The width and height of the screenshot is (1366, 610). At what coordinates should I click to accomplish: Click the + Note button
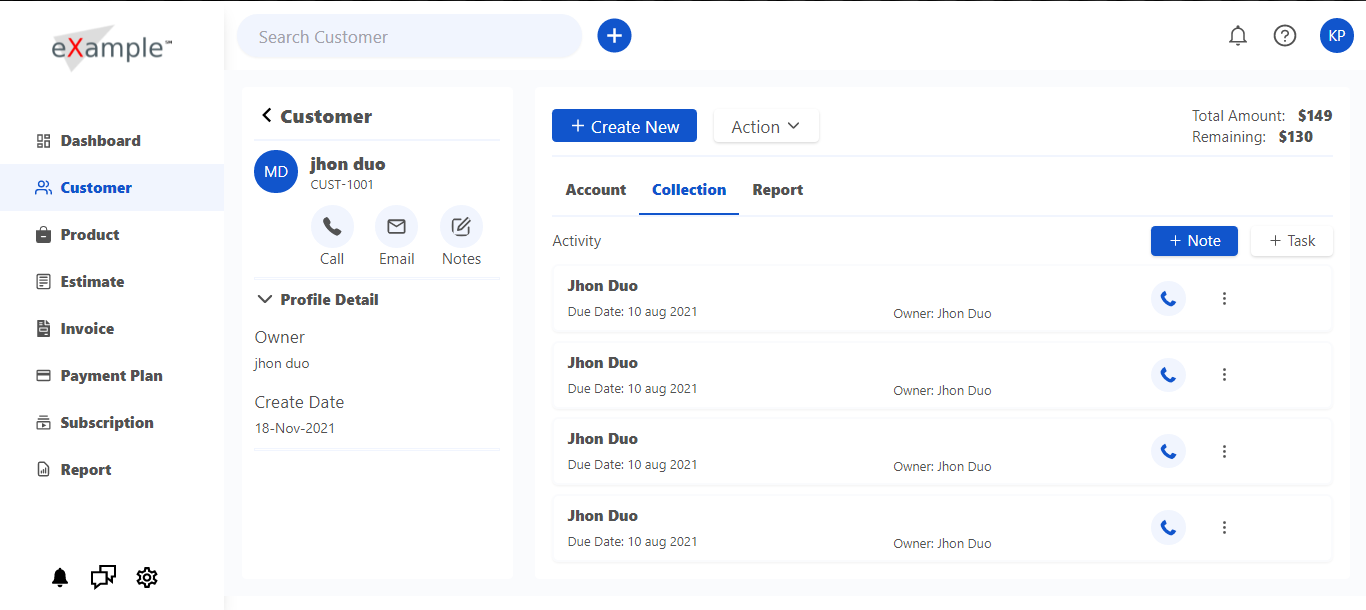click(x=1194, y=241)
